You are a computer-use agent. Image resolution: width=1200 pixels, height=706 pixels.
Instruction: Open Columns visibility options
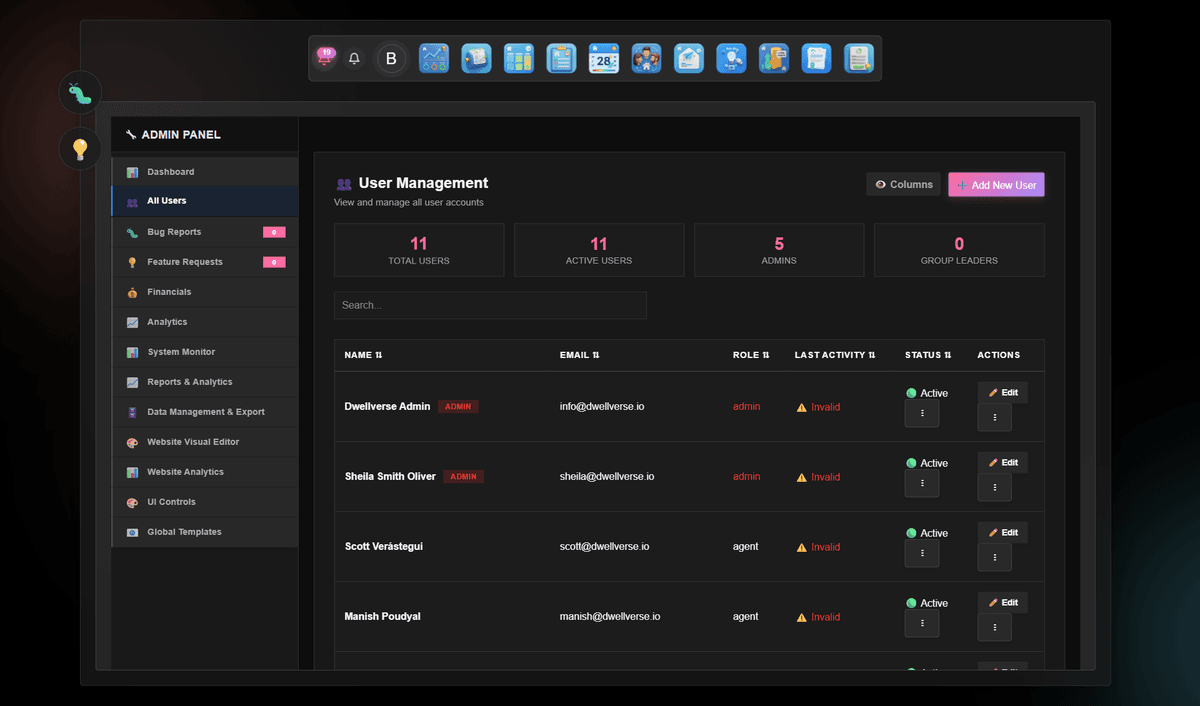pos(903,184)
